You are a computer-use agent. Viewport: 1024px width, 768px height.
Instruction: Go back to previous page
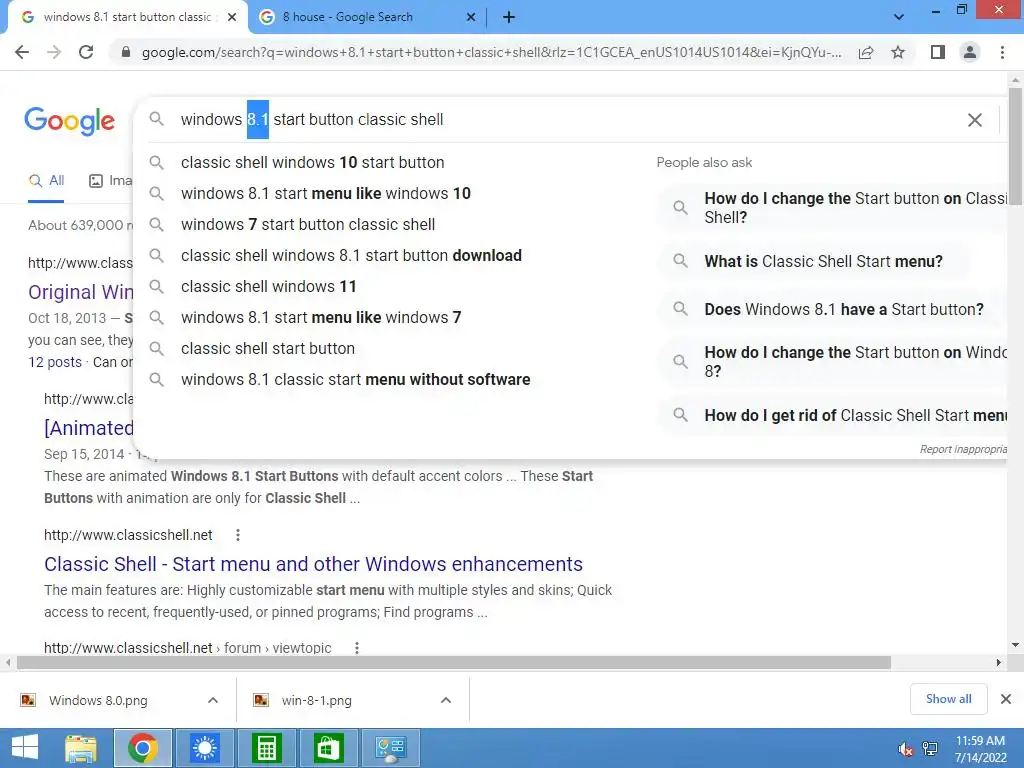coord(22,52)
